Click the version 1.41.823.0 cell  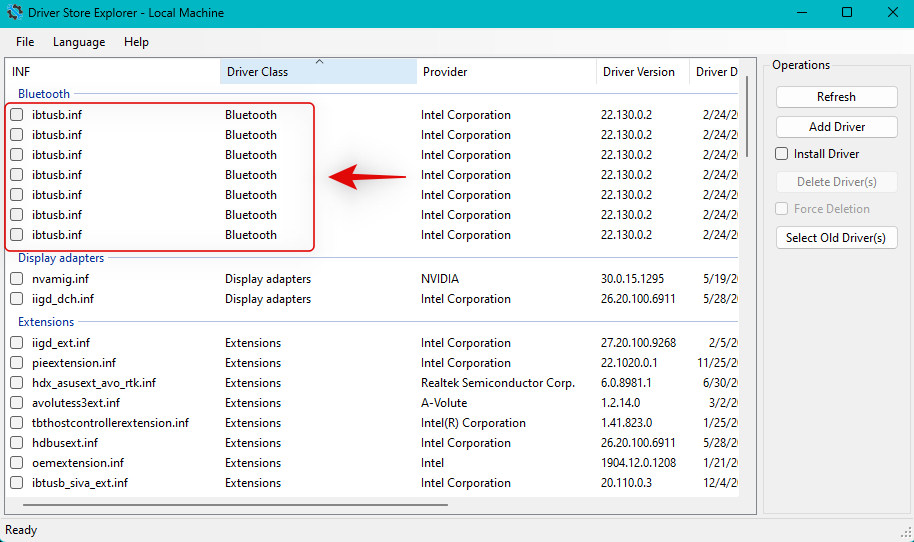point(627,423)
